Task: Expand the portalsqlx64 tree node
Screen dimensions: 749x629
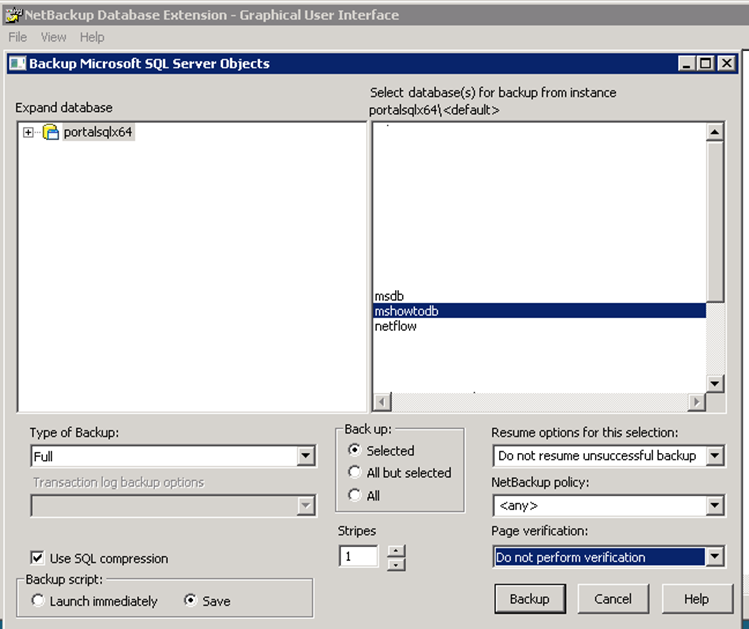Action: point(29,133)
